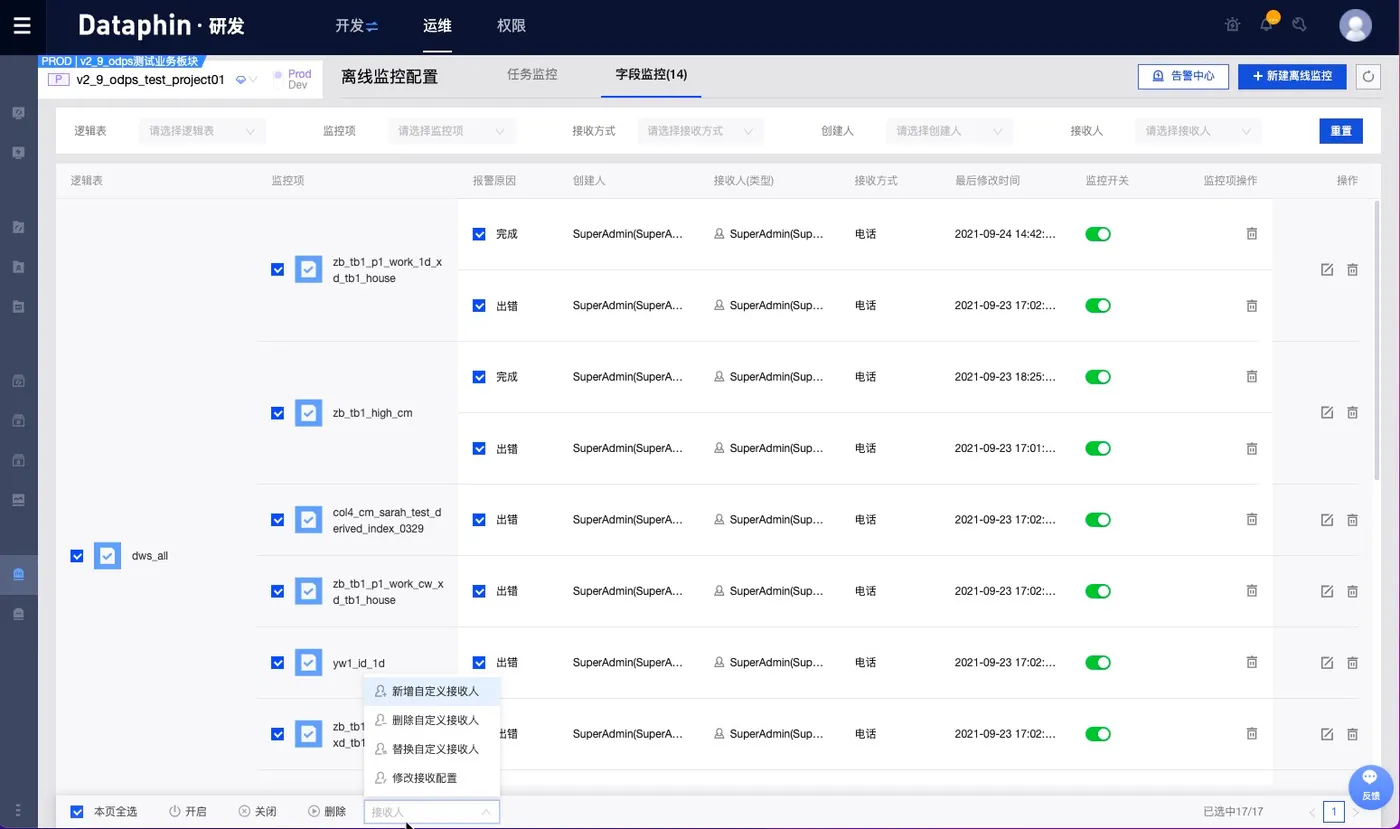Go to page 1 in pagination
Screen dimensions: 1400x829
coord(1333,812)
